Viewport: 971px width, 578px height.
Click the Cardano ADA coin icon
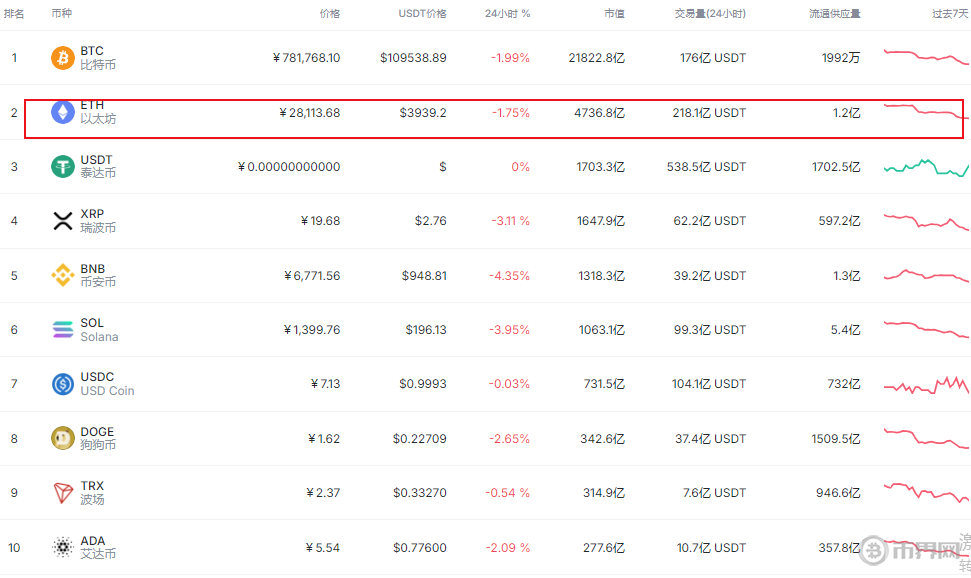click(63, 547)
